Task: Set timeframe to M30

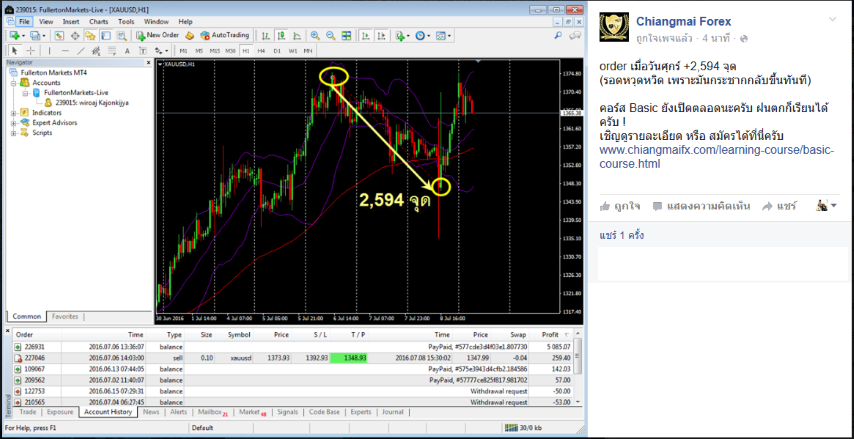Action: (x=230, y=51)
